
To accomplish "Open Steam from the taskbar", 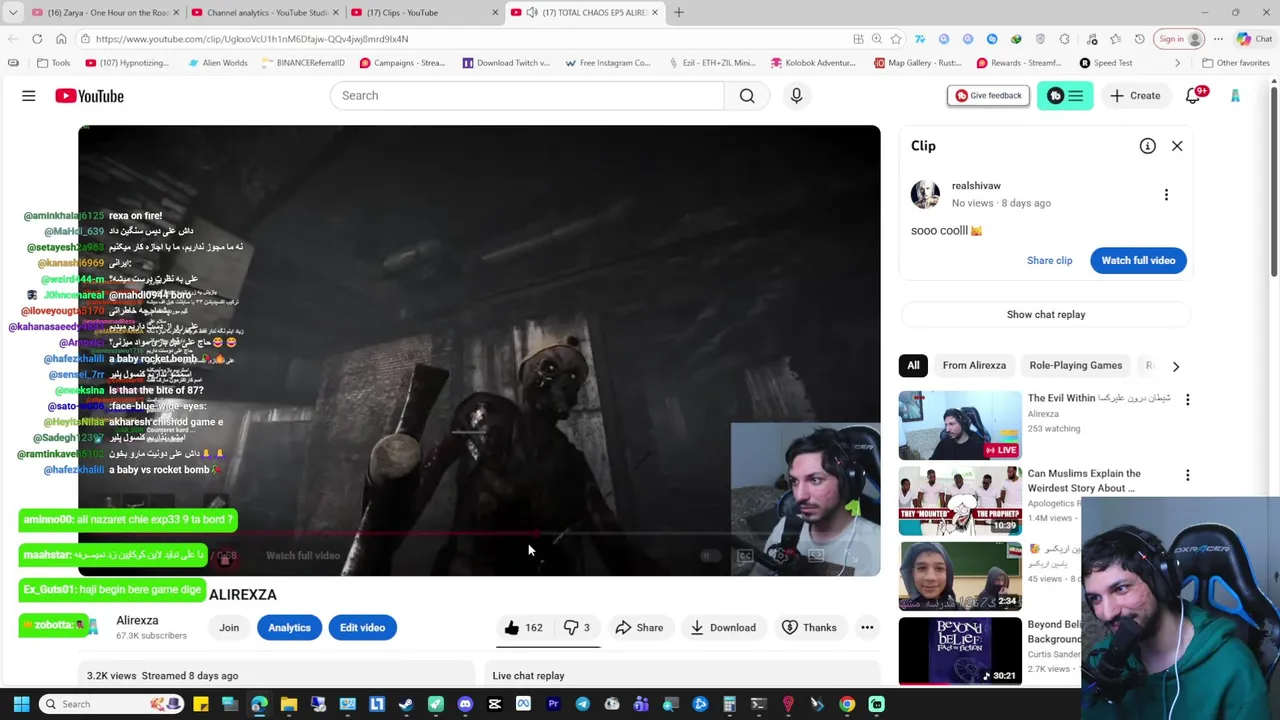I will pyautogui.click(x=406, y=704).
